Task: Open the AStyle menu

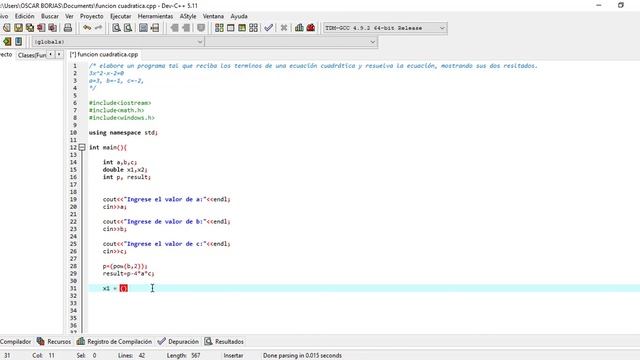Action: (188, 16)
